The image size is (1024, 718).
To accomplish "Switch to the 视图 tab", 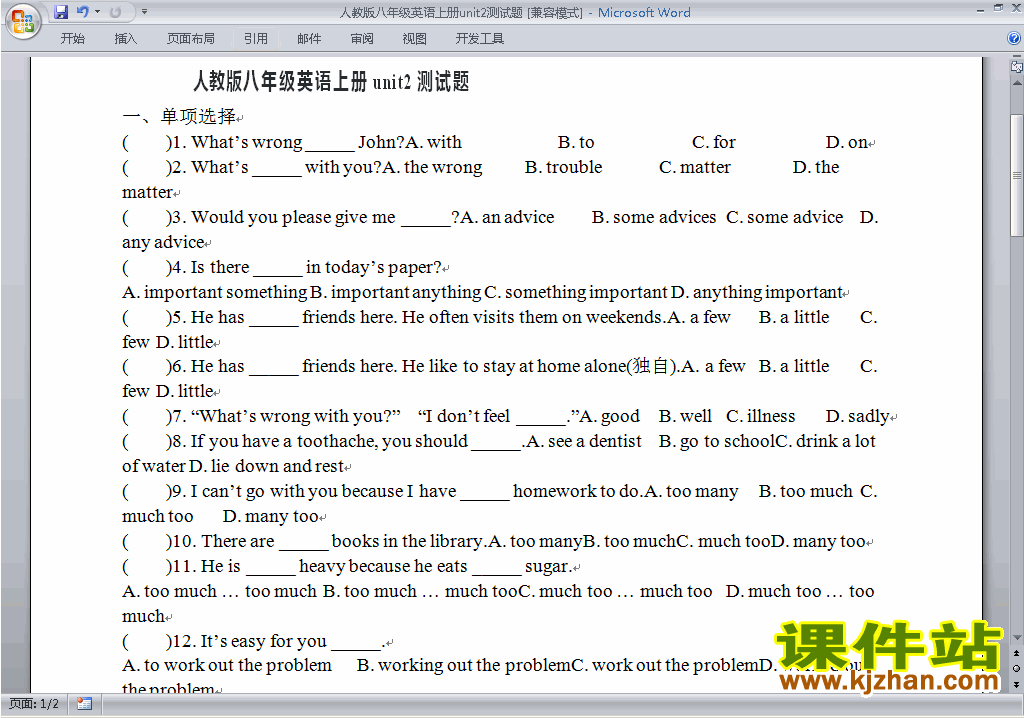I will (x=415, y=39).
